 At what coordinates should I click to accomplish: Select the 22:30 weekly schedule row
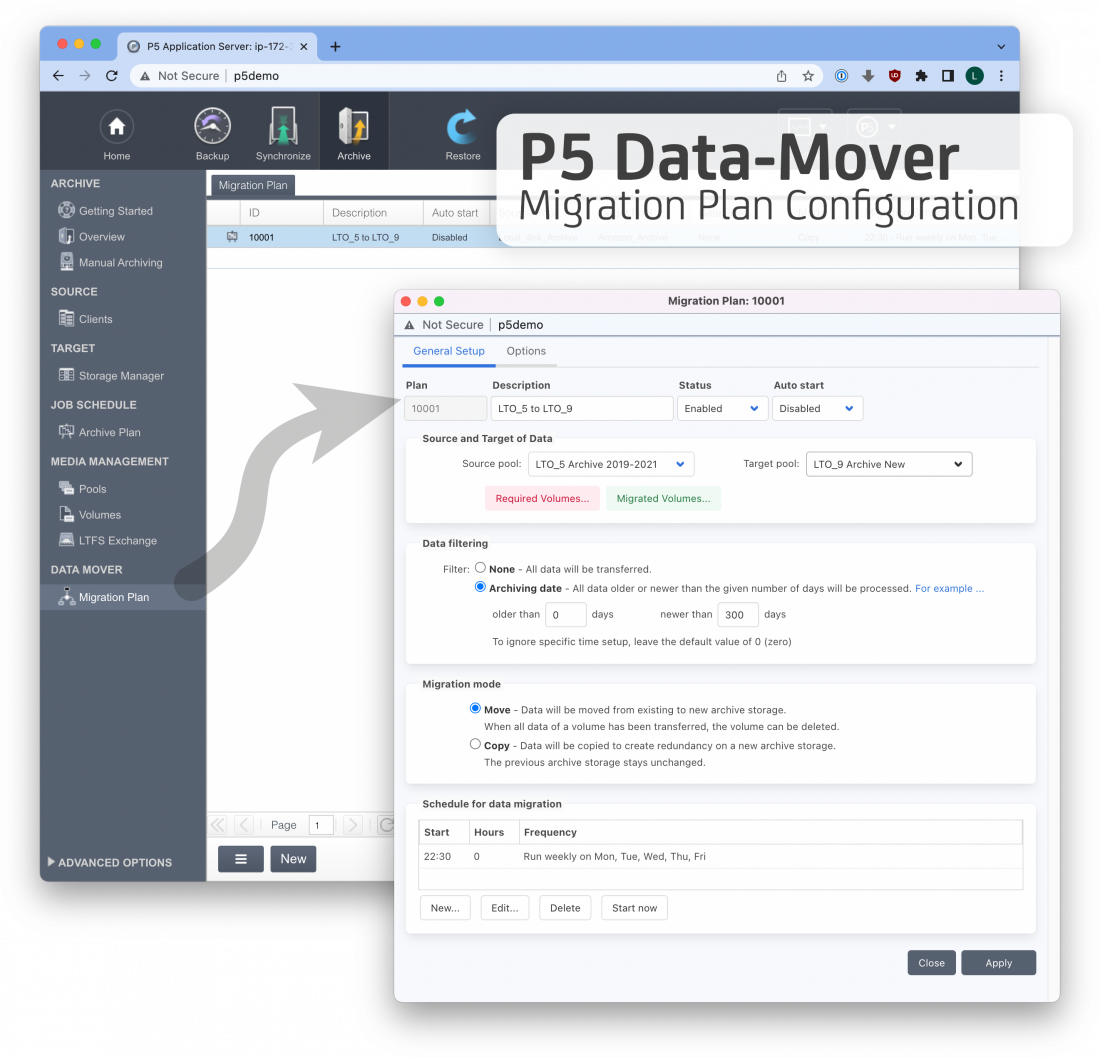click(720, 857)
